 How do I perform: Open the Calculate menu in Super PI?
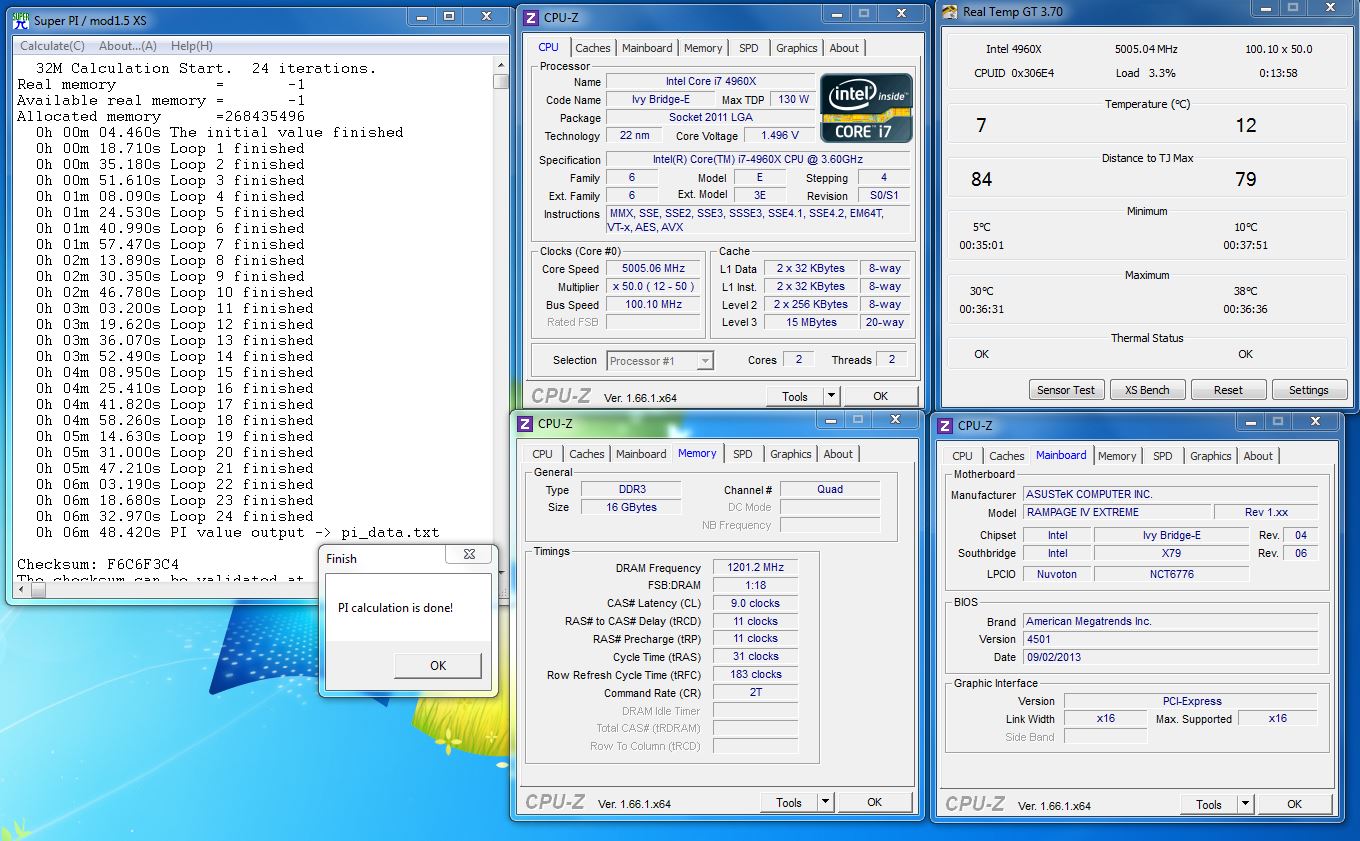coord(52,46)
